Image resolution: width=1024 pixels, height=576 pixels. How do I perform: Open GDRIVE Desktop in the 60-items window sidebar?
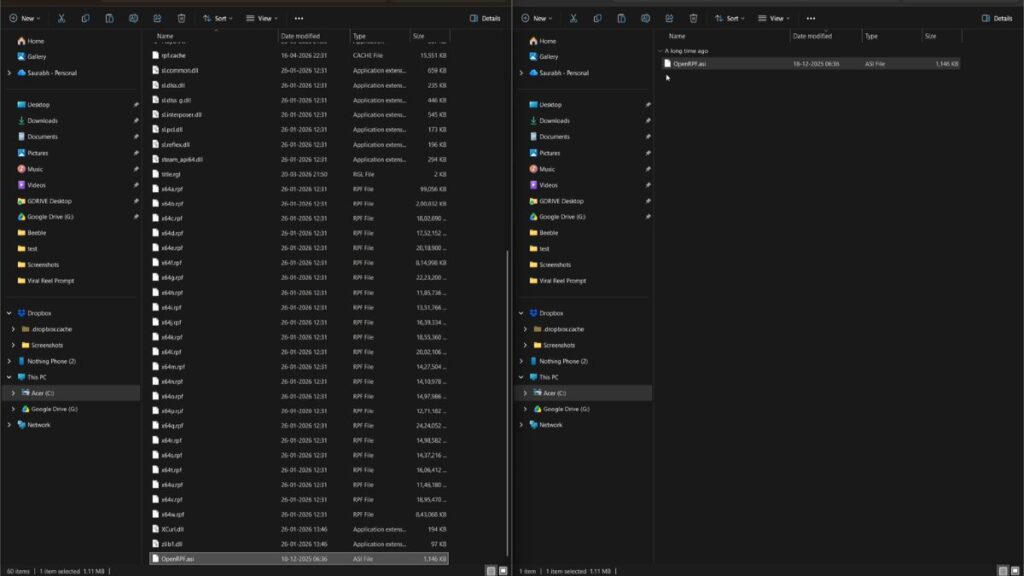point(49,201)
